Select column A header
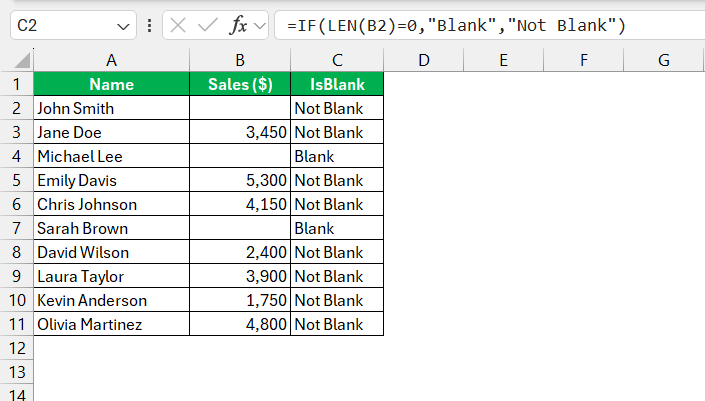Image resolution: width=705 pixels, height=401 pixels. (112, 60)
